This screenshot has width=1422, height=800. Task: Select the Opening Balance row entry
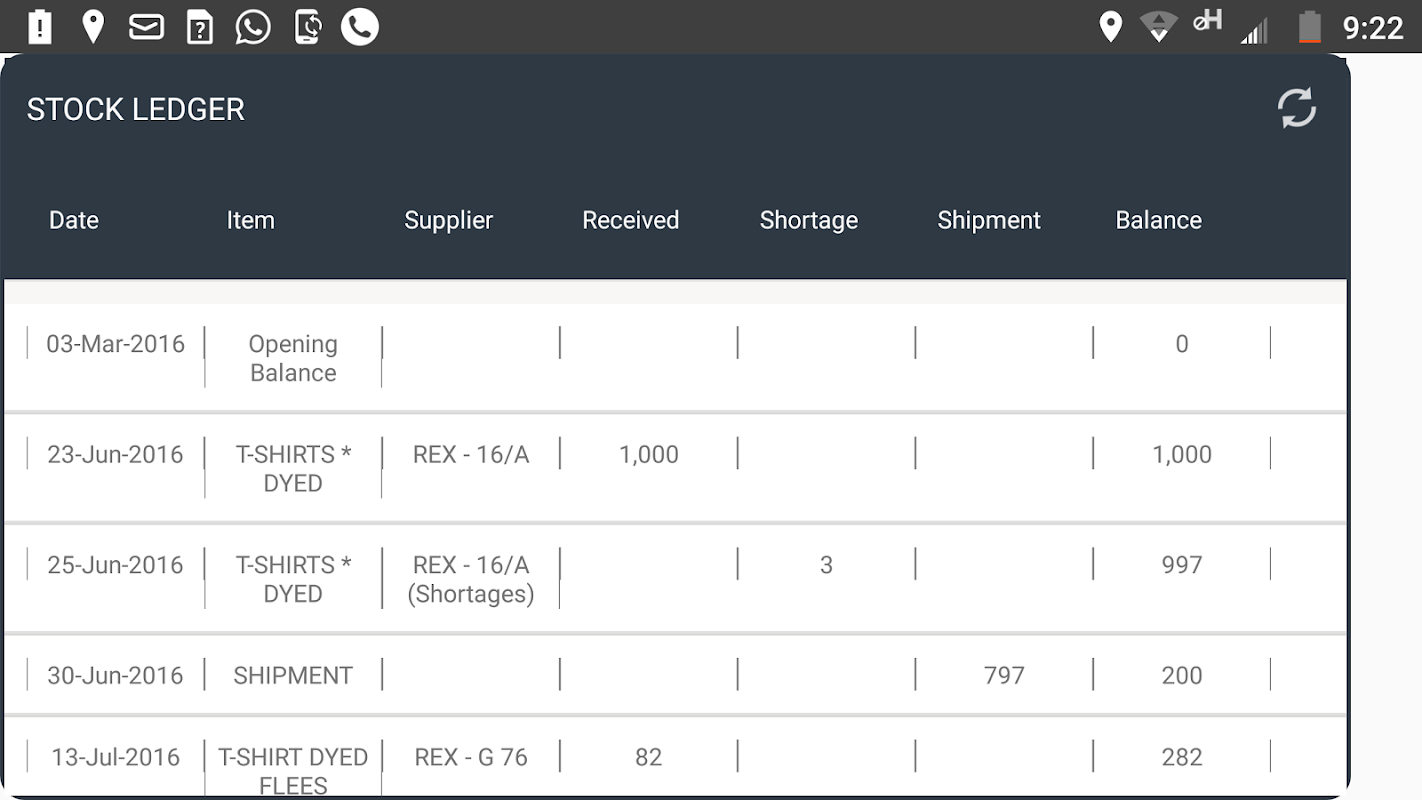293,358
